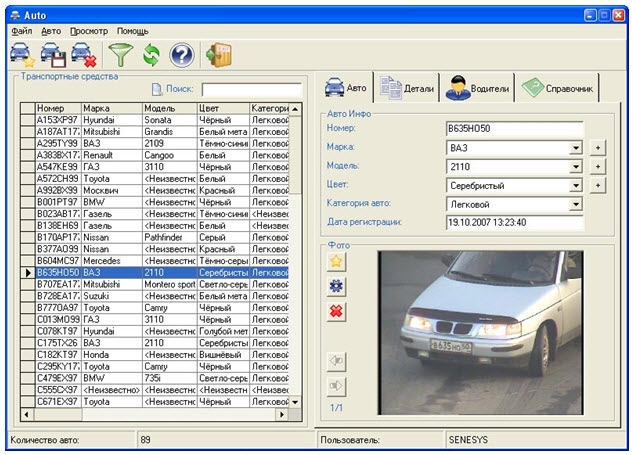Open the Справочник tab
Viewport: 633px width, 455px height.
point(557,88)
